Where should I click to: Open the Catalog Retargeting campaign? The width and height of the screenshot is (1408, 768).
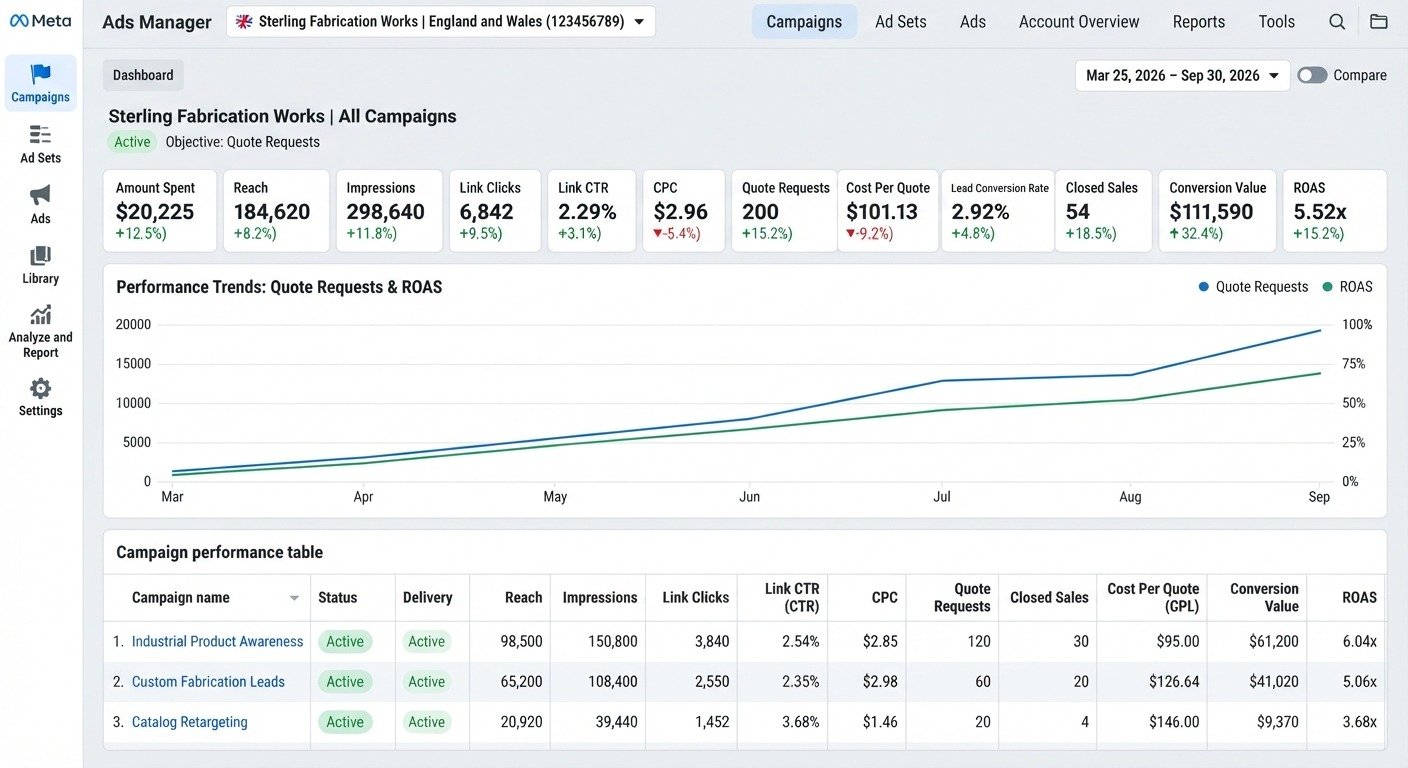click(x=189, y=722)
